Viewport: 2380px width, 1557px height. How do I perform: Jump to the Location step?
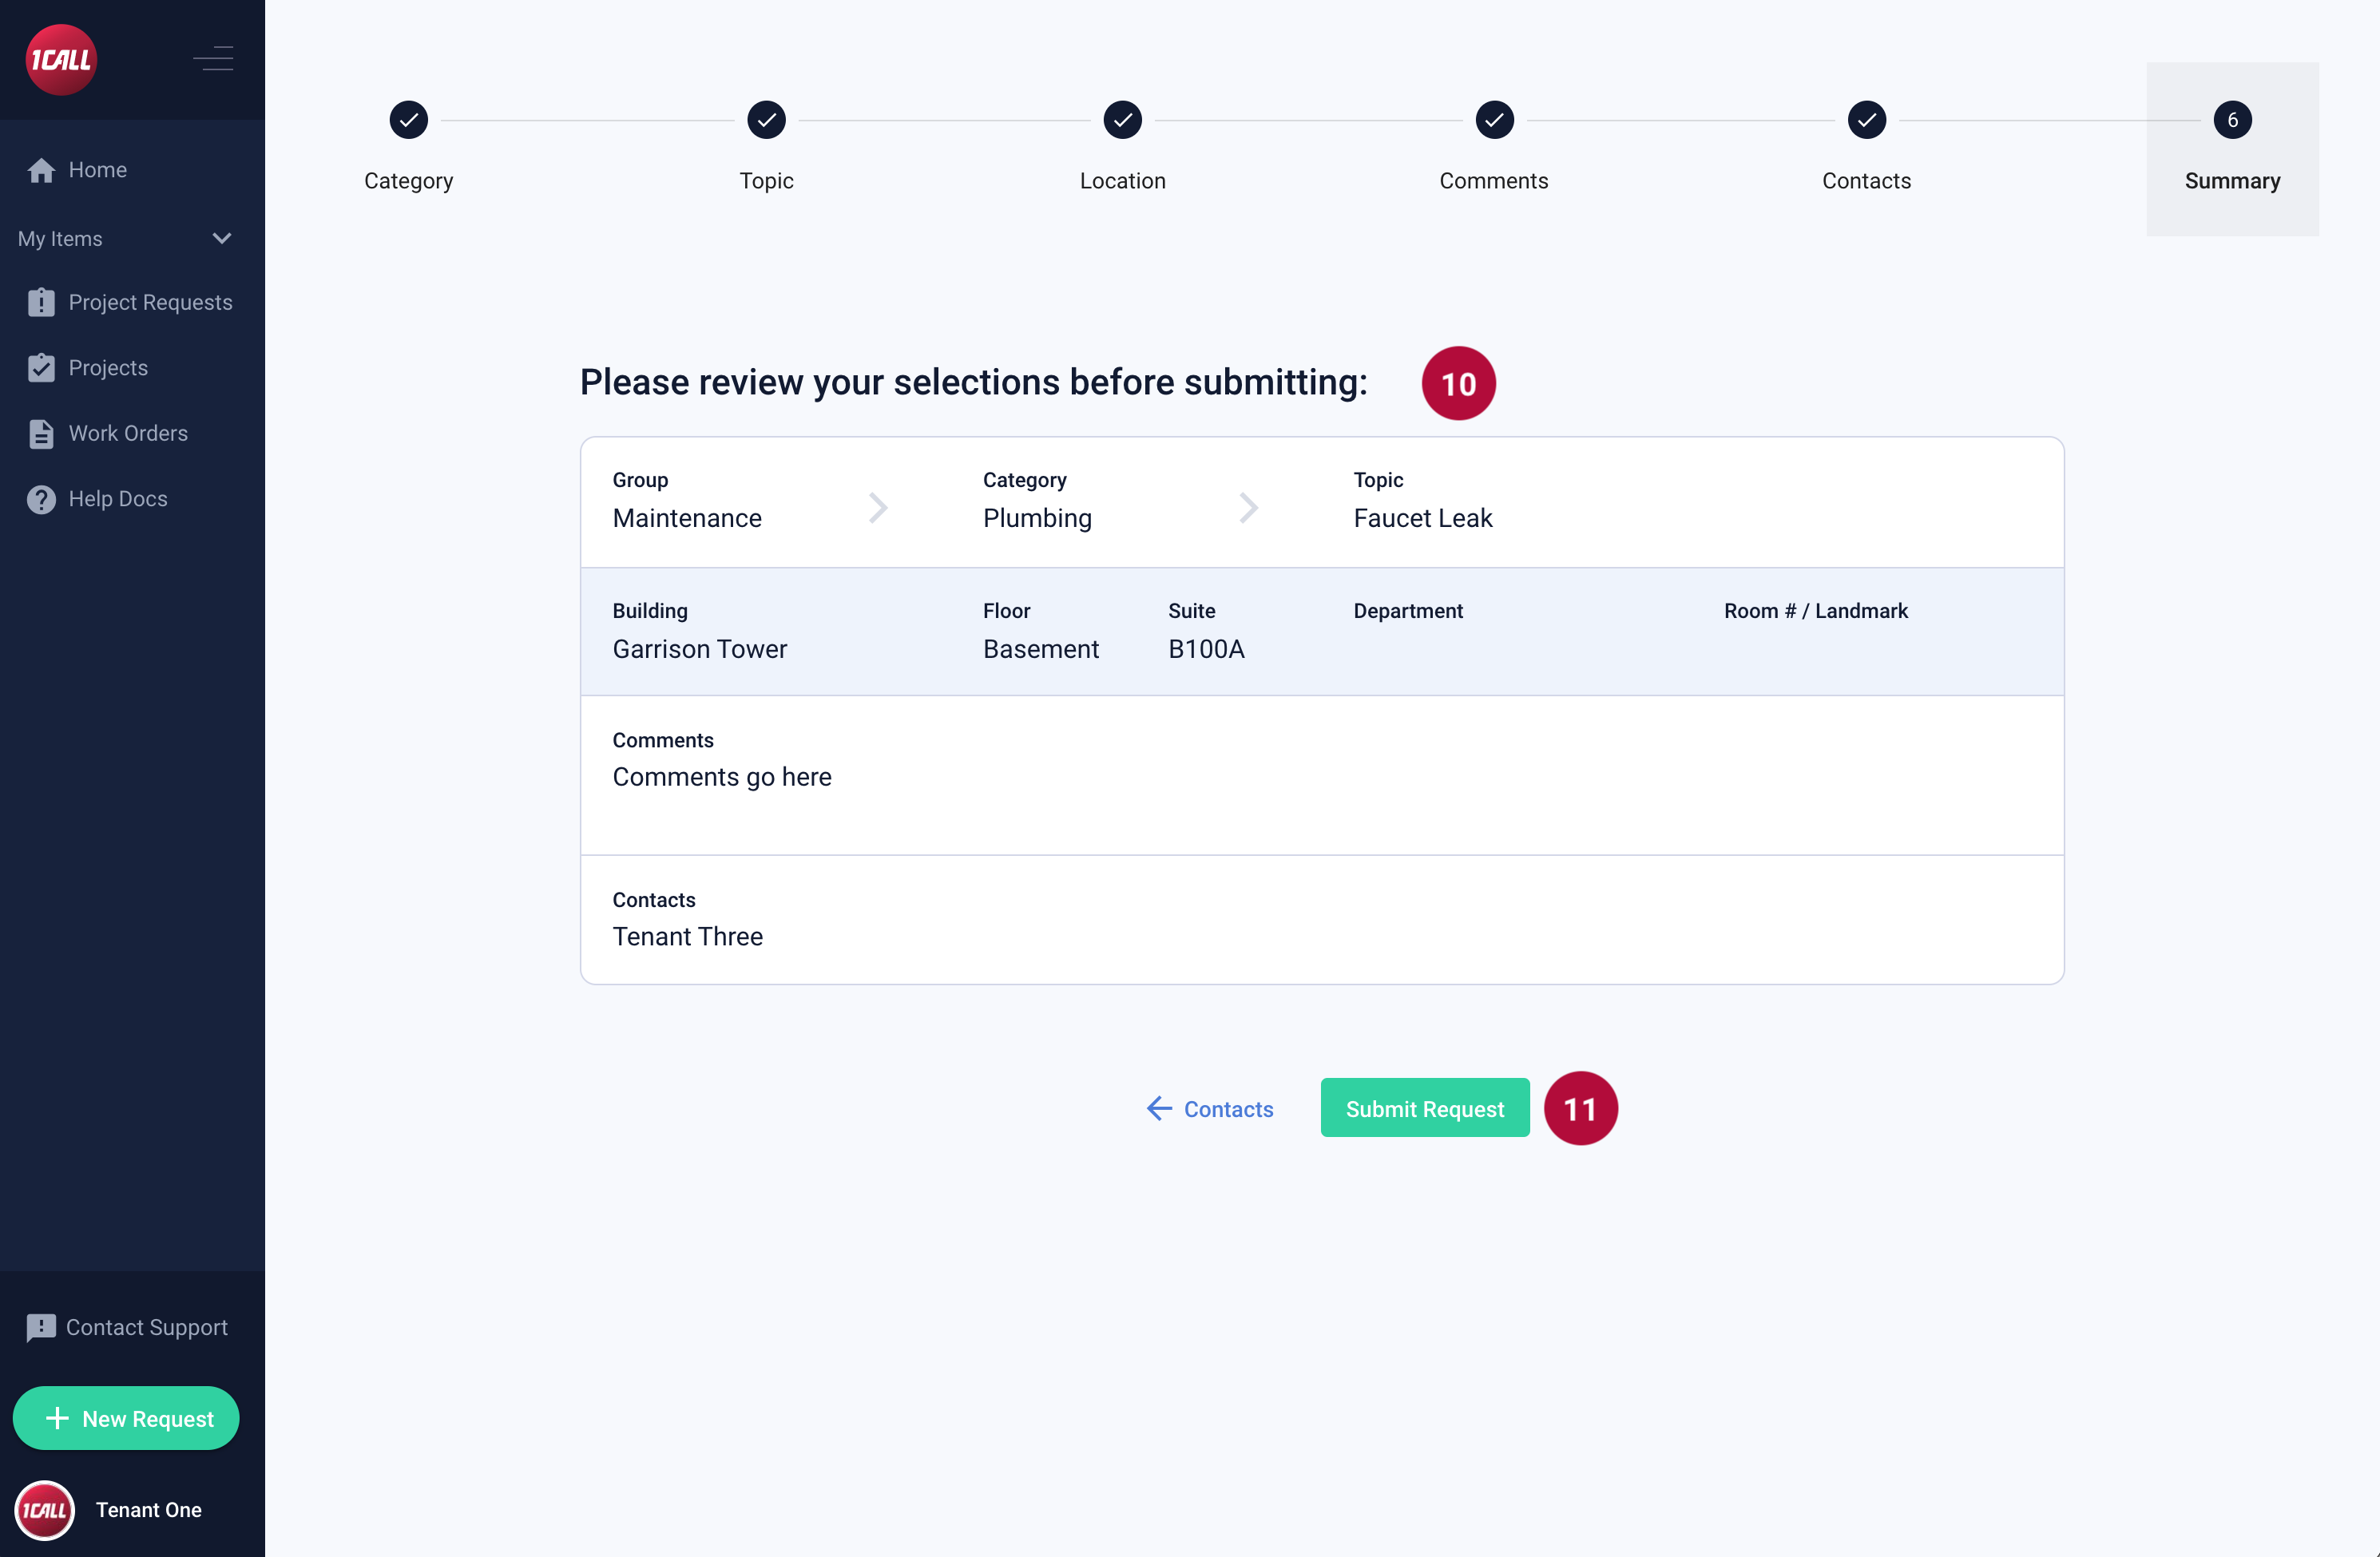pyautogui.click(x=1122, y=121)
